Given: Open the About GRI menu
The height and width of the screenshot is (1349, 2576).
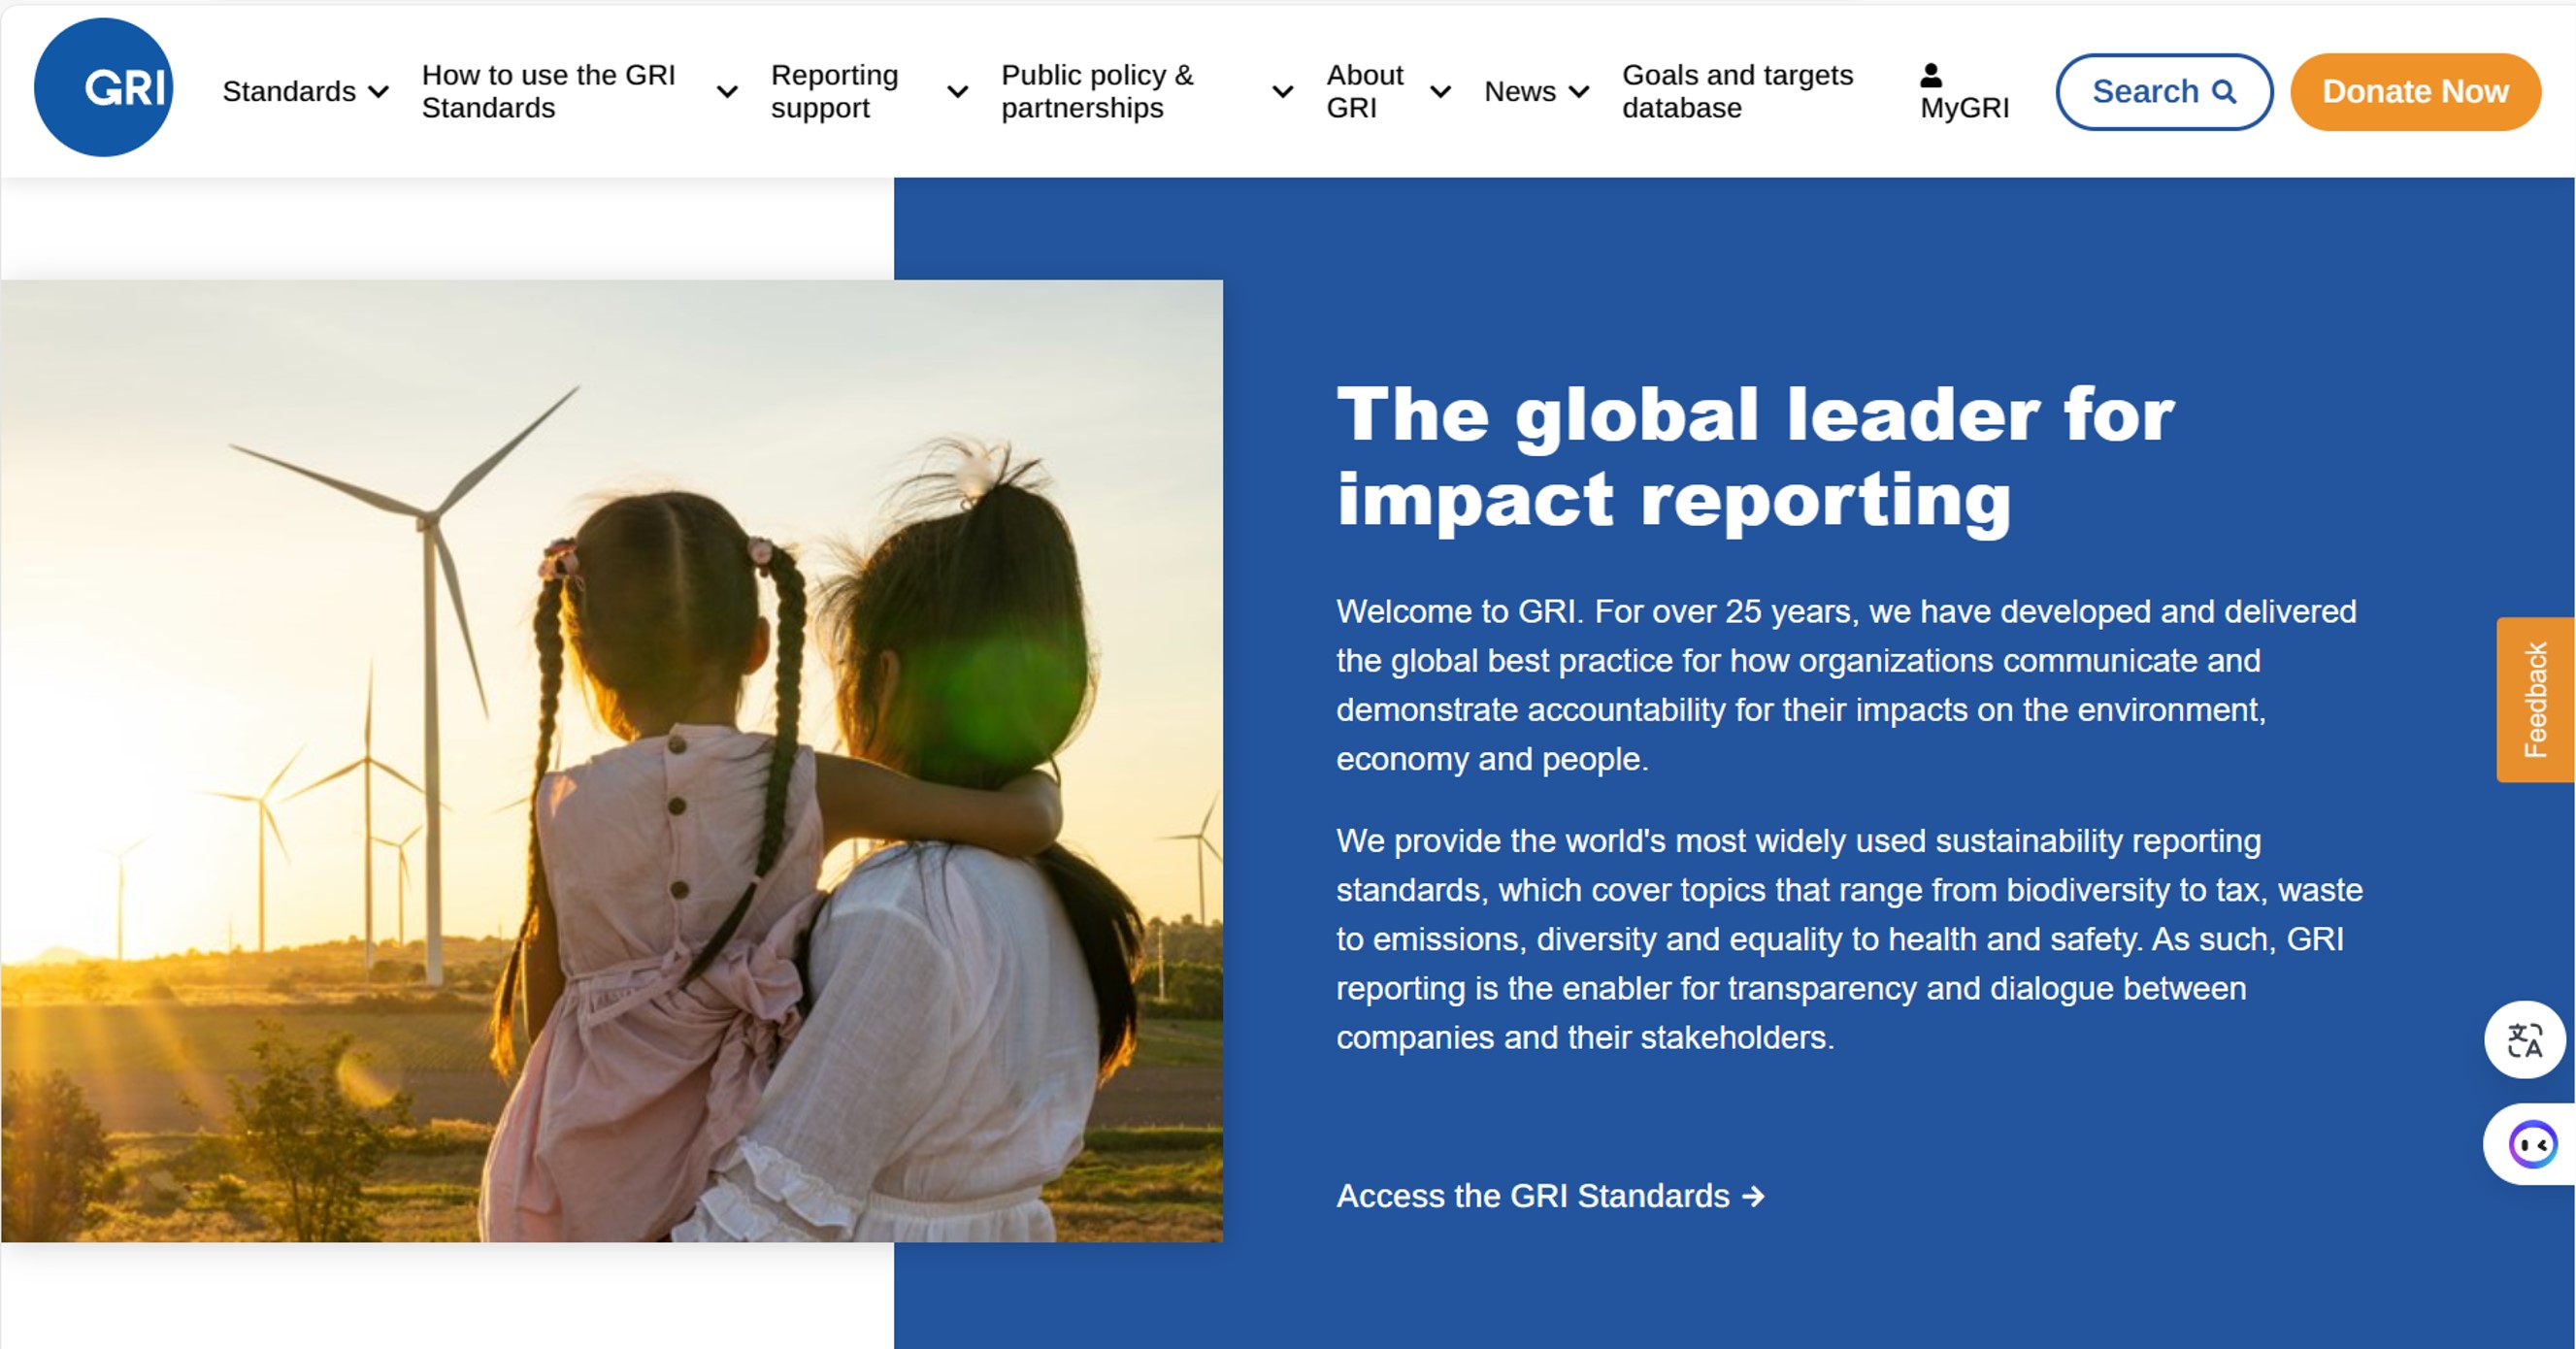Looking at the screenshot, I should coord(1365,91).
